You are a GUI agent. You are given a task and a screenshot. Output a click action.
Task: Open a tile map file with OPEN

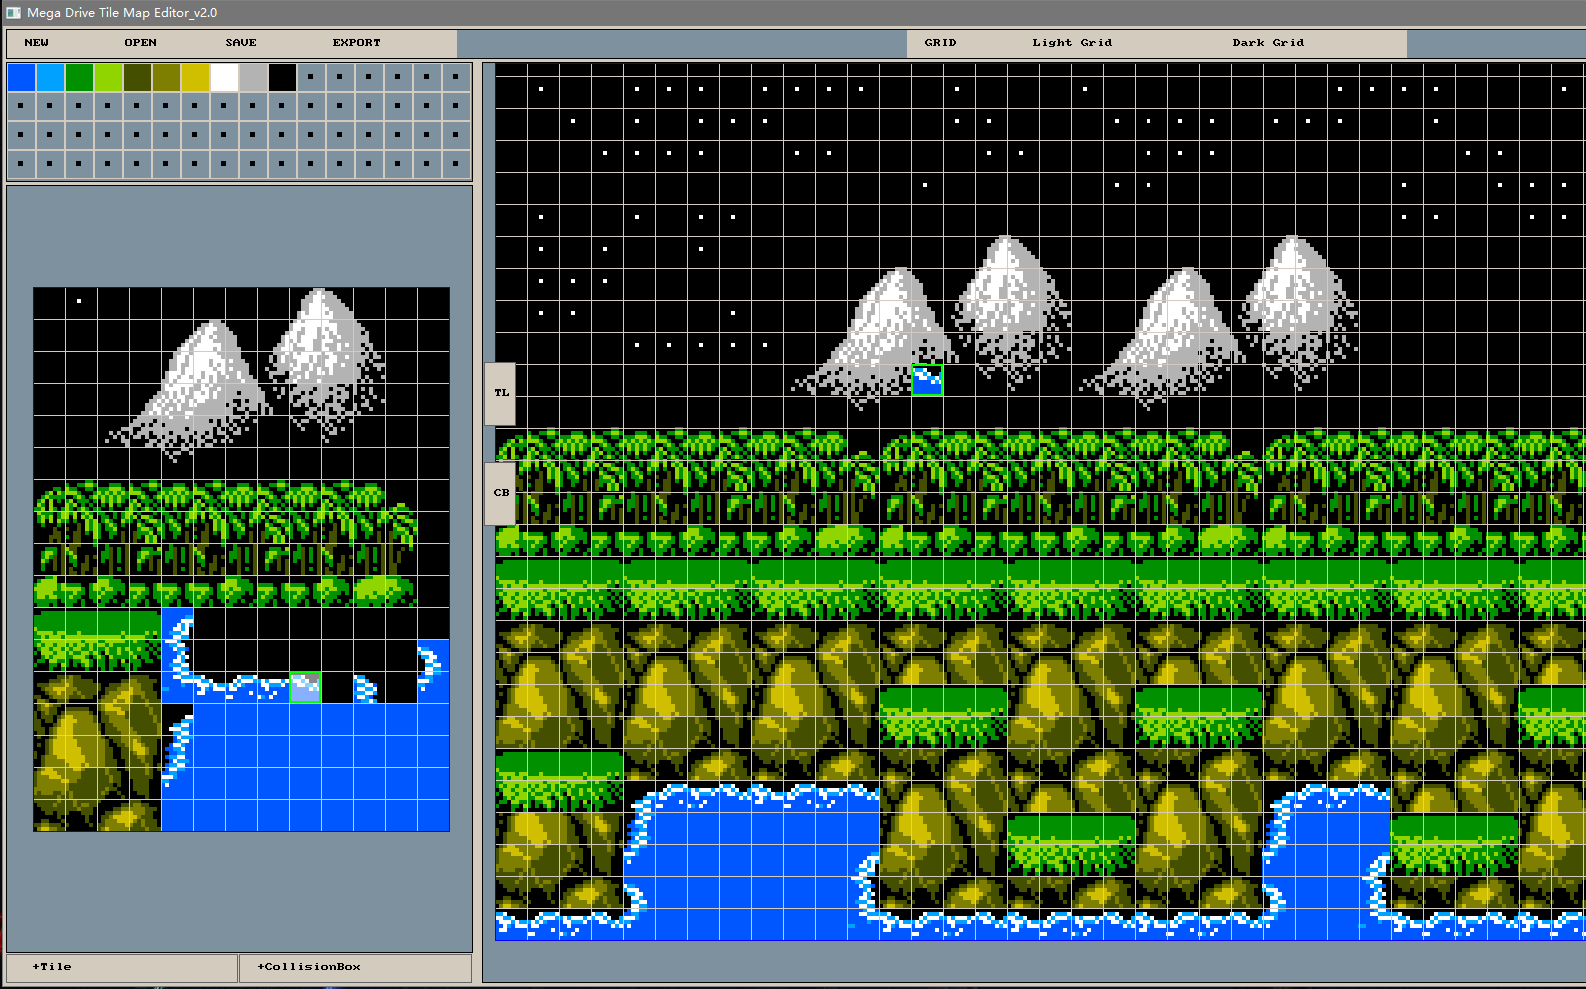tap(140, 43)
